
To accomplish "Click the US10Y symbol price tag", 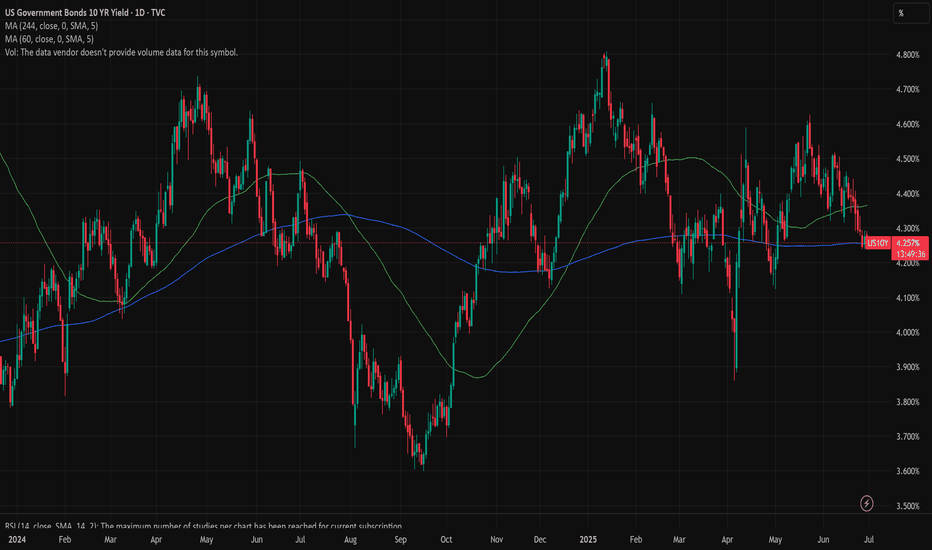I will tap(877, 243).
